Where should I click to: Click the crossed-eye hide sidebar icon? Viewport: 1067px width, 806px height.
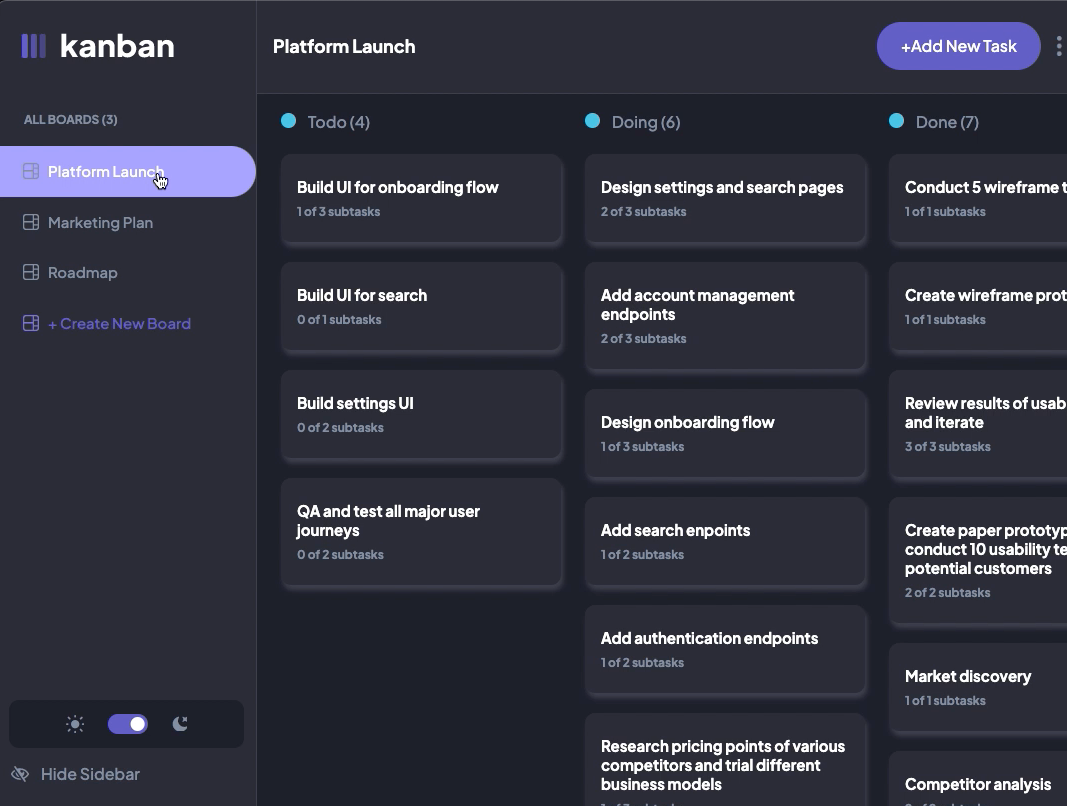[x=20, y=774]
